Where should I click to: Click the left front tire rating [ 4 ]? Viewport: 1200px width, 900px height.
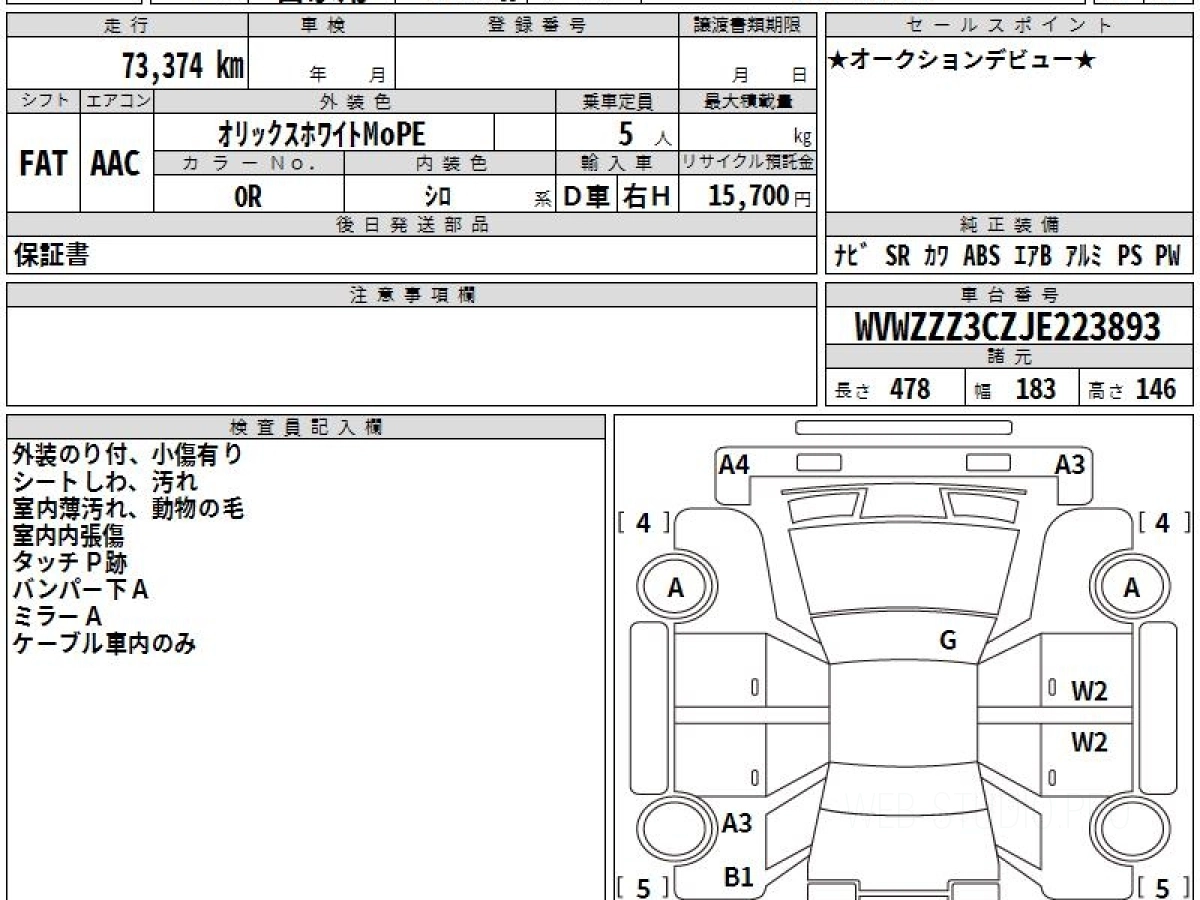tap(644, 523)
